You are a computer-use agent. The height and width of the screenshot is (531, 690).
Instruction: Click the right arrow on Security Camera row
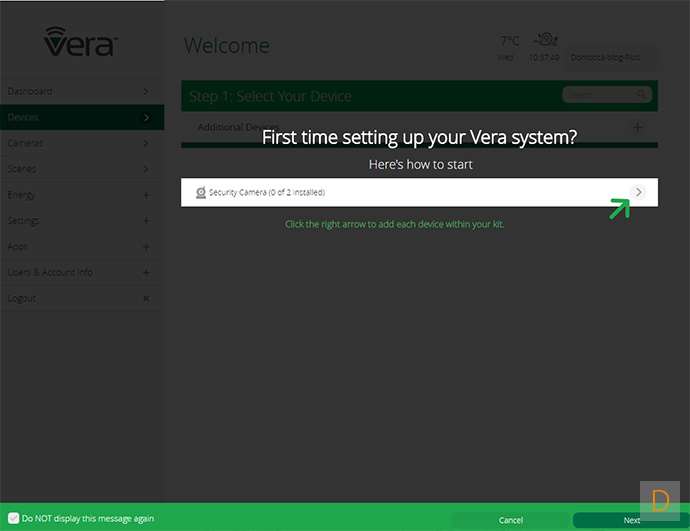[x=639, y=192]
